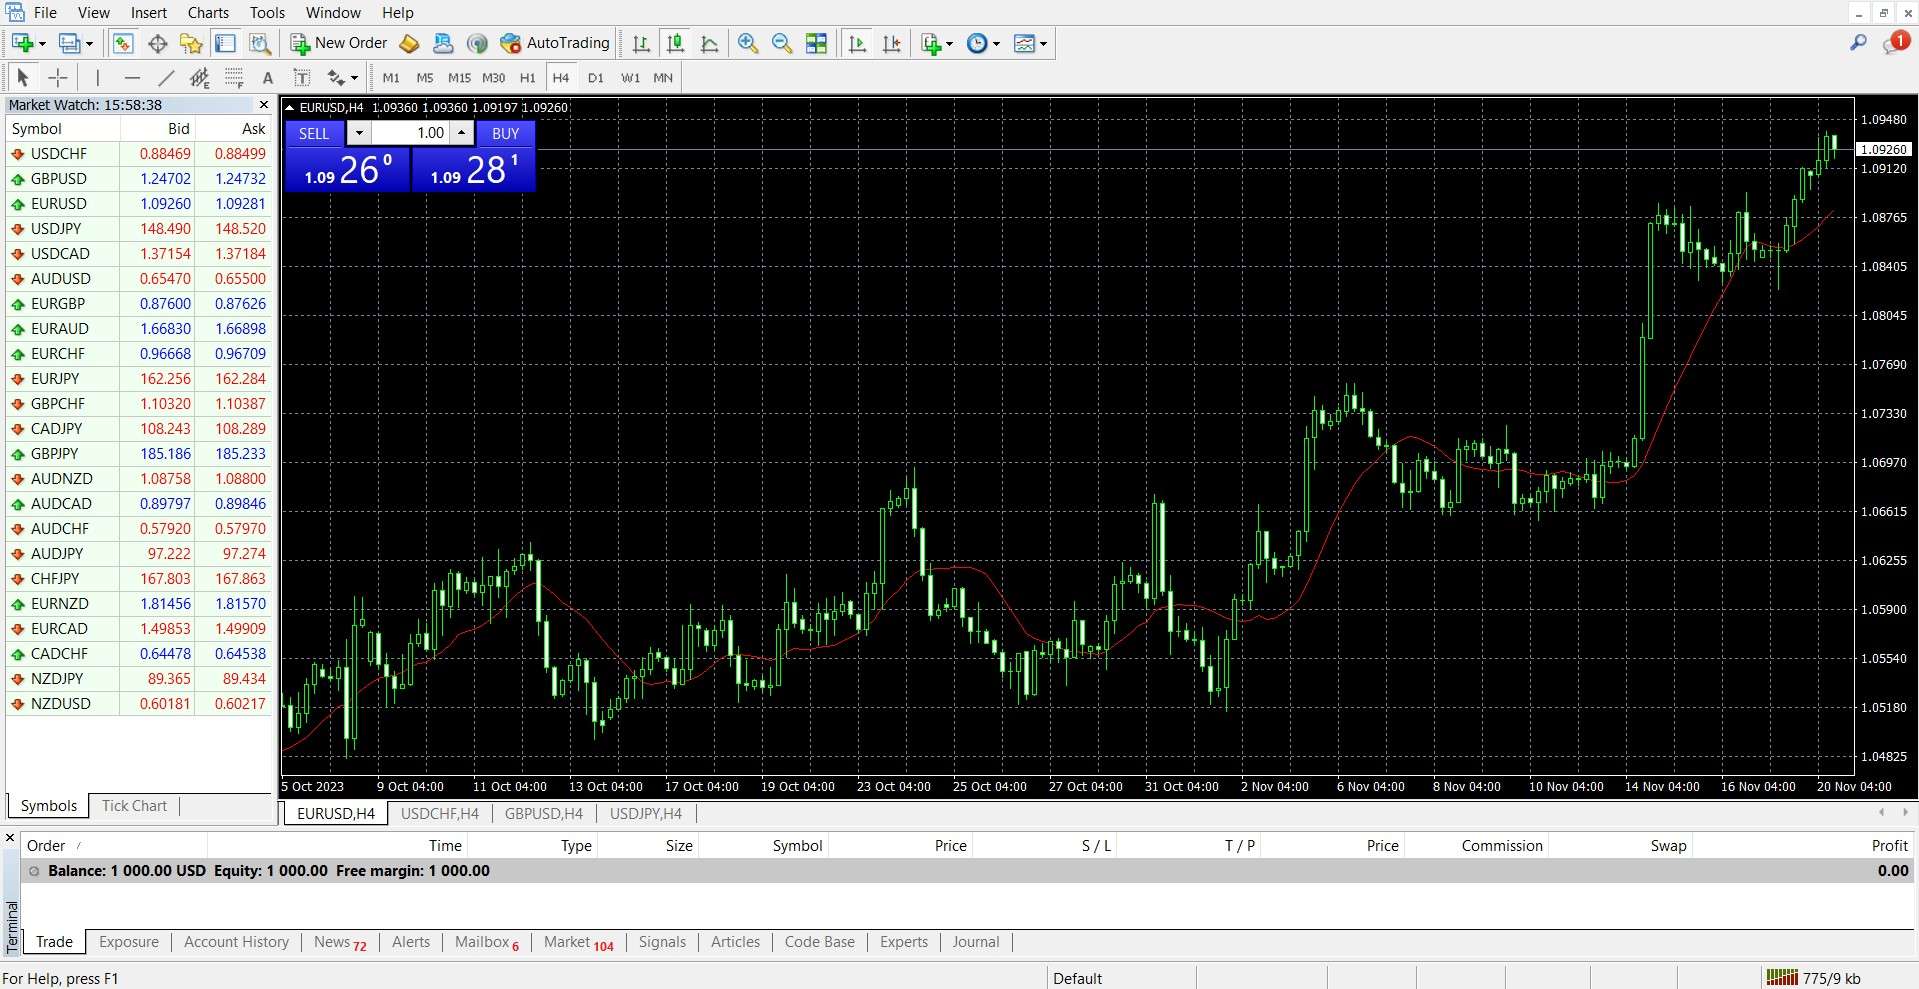
Task: Expand the Arrows objects dropdown arrow
Action: tap(354, 78)
